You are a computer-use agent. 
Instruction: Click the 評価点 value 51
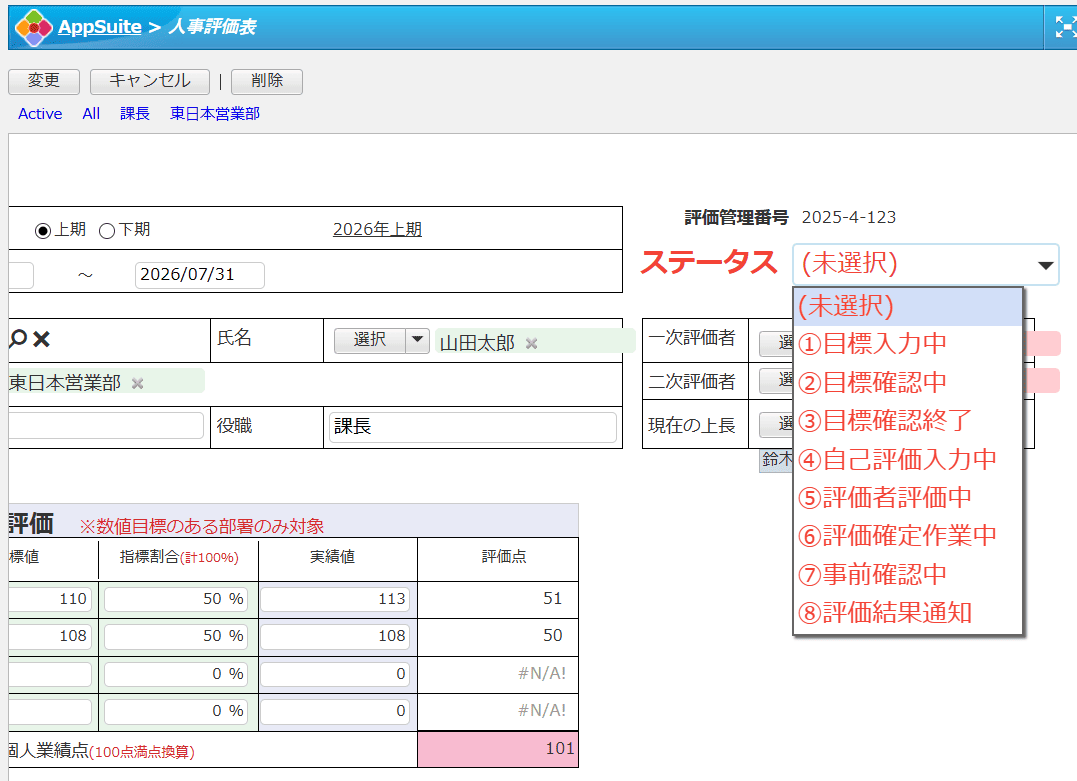552,598
